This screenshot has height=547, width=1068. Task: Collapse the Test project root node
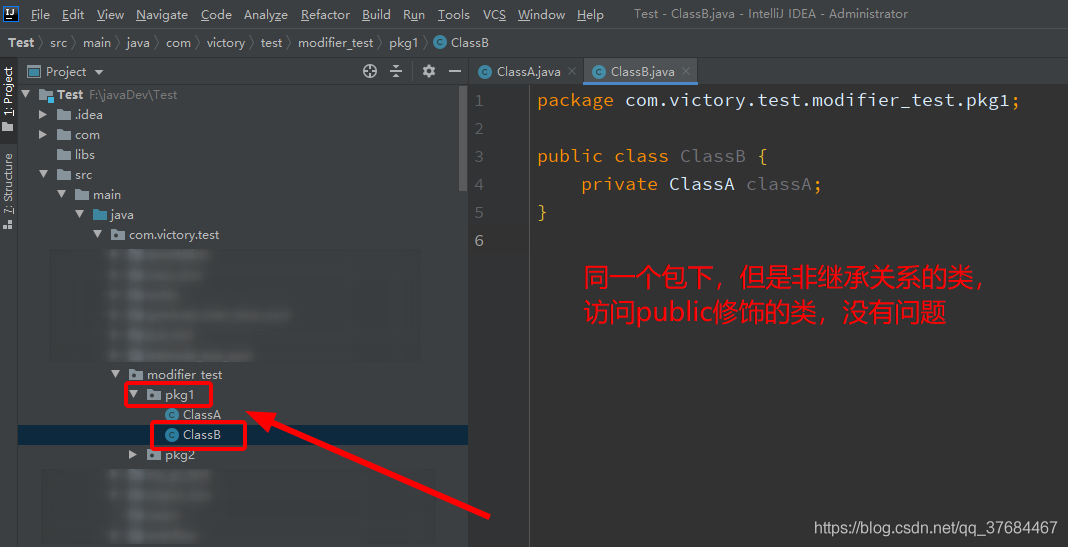(x=26, y=94)
